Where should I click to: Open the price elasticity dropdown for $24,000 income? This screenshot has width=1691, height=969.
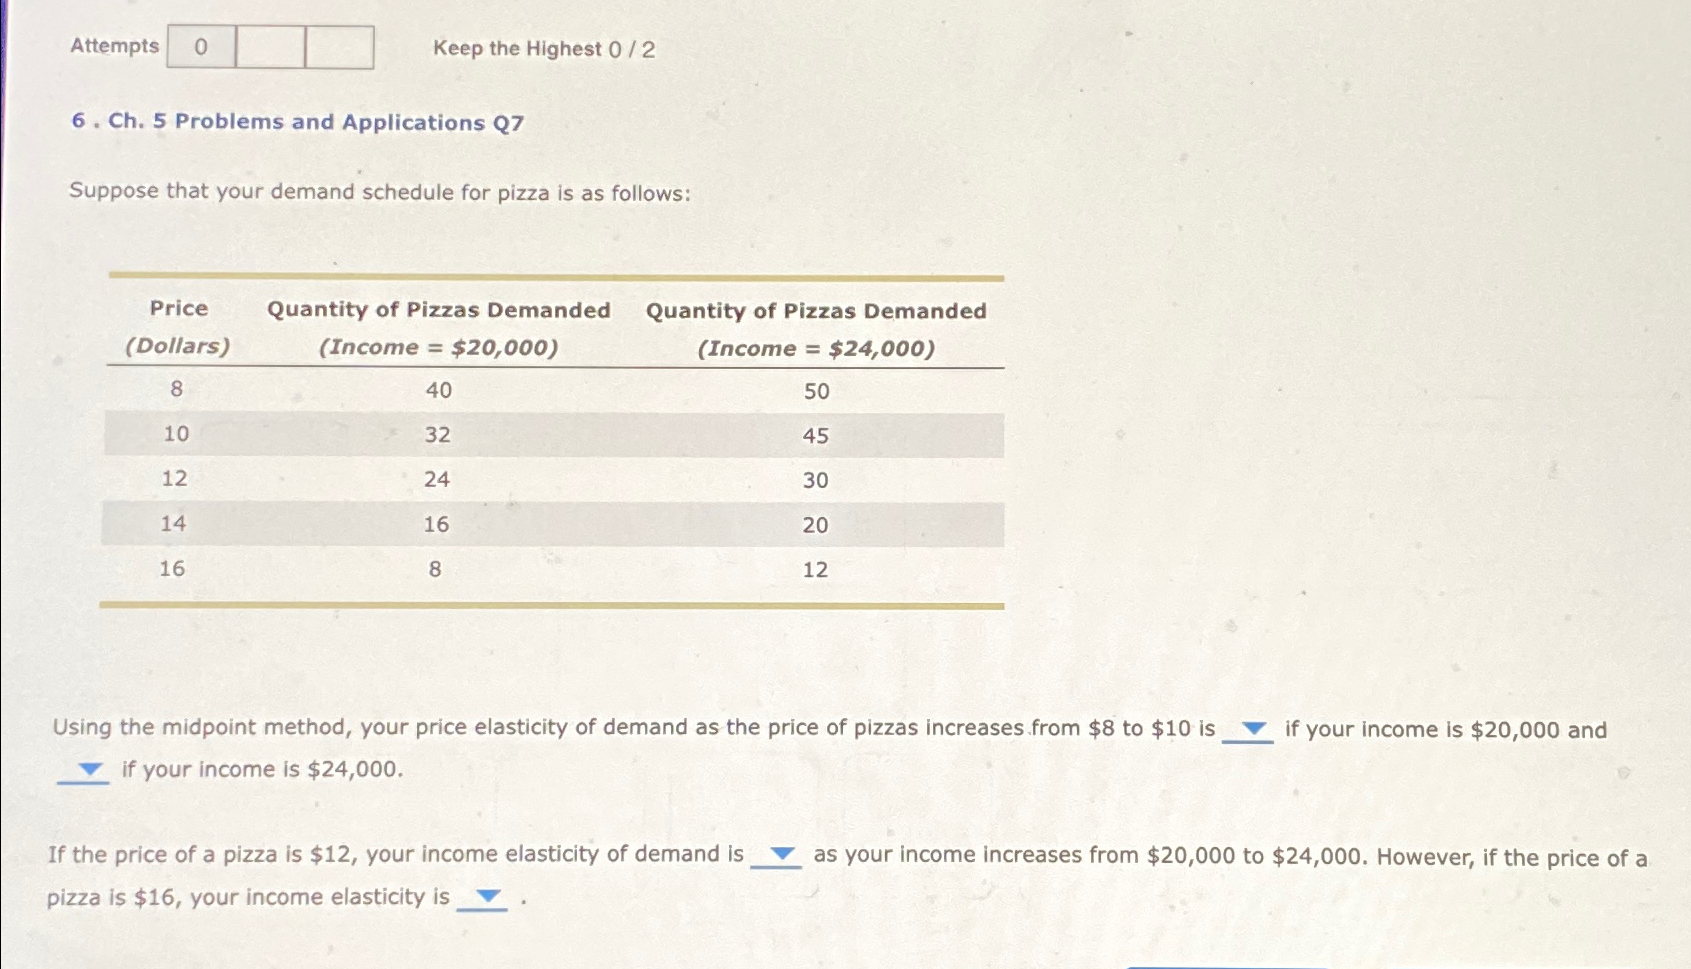tap(88, 770)
